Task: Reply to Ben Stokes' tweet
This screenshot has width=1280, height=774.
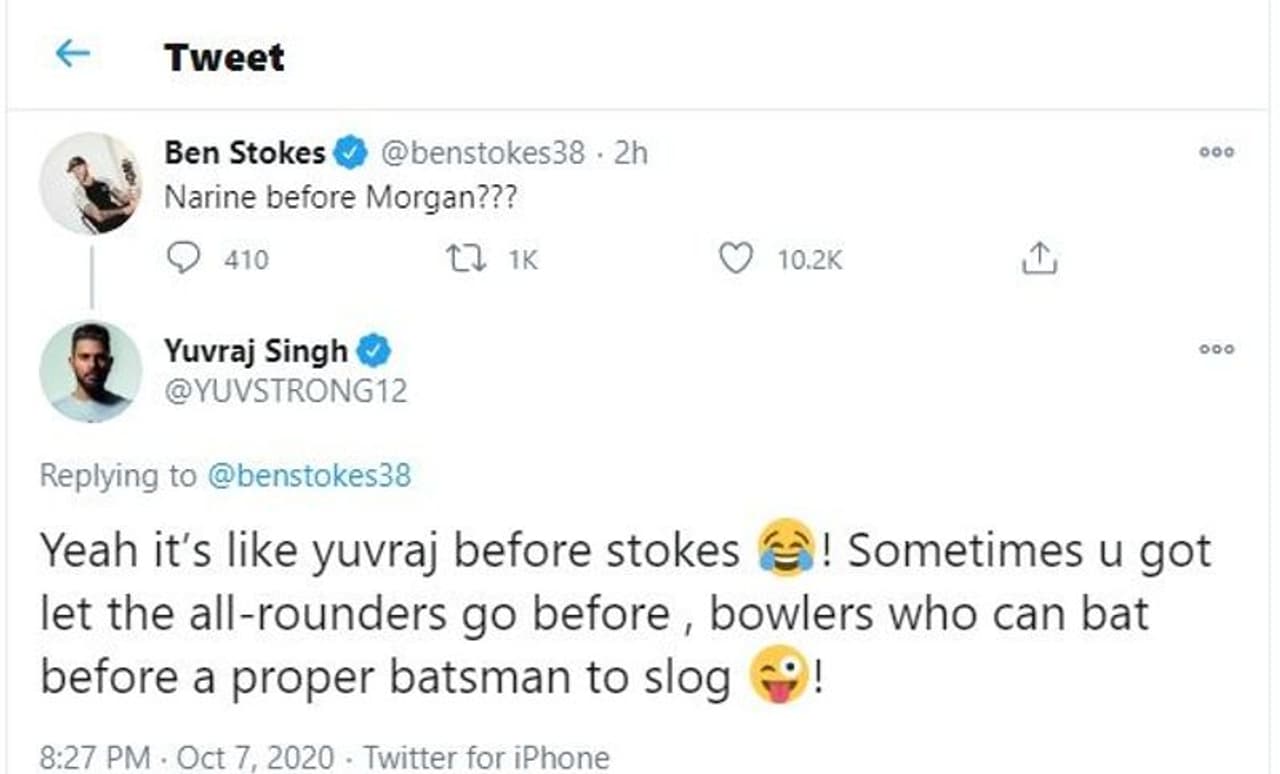Action: coord(183,260)
